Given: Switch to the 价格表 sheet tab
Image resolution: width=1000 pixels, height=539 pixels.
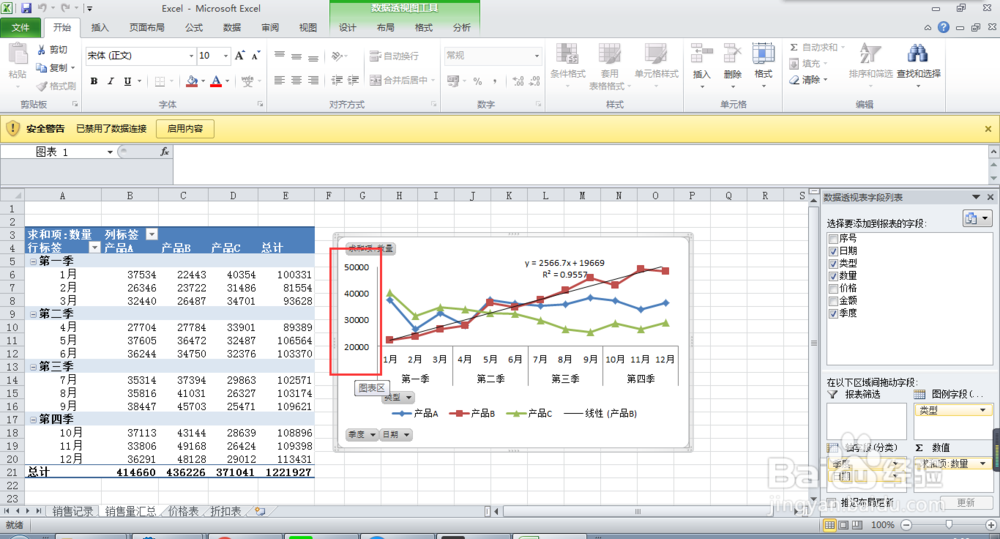Looking at the screenshot, I should coord(183,511).
